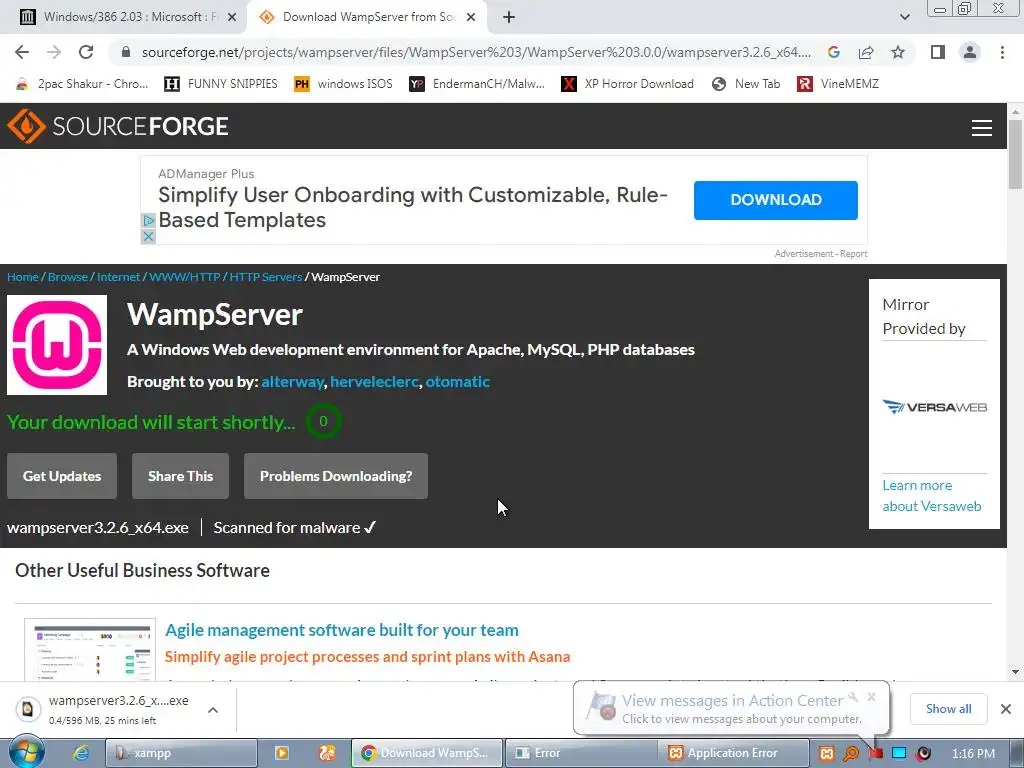Open the Agile management software link

pos(342,630)
